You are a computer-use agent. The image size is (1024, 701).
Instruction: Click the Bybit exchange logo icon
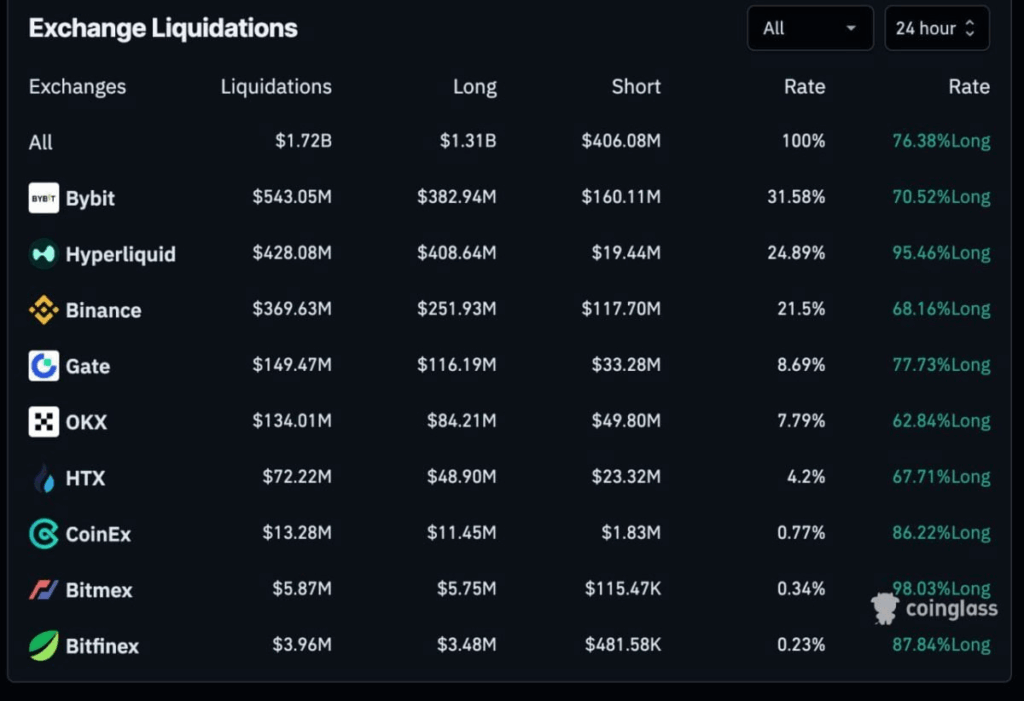point(44,198)
